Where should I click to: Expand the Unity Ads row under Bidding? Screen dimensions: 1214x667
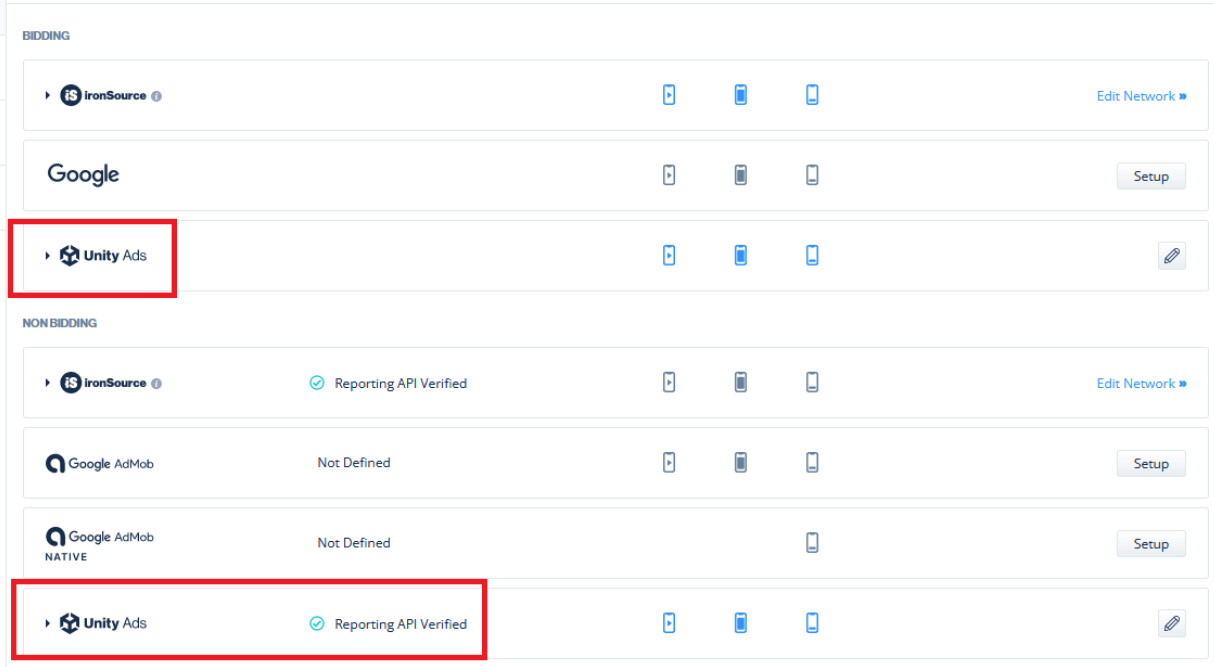[x=47, y=256]
